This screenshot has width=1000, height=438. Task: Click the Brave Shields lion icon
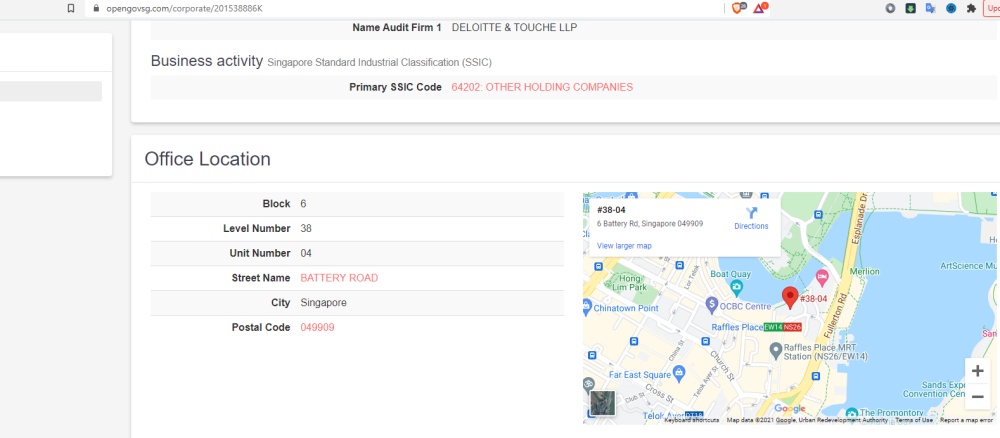point(739,7)
